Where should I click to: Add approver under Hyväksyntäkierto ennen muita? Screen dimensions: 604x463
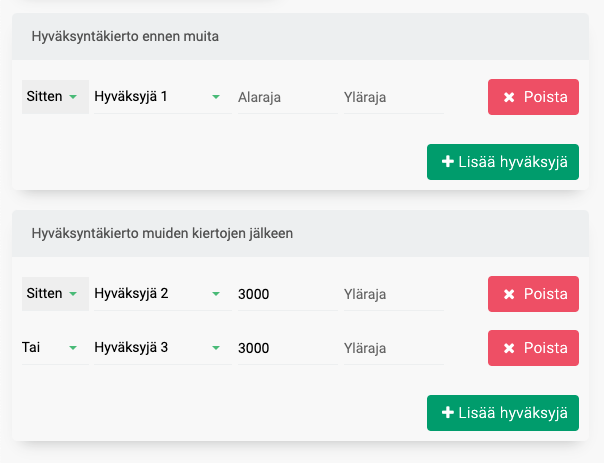(503, 162)
